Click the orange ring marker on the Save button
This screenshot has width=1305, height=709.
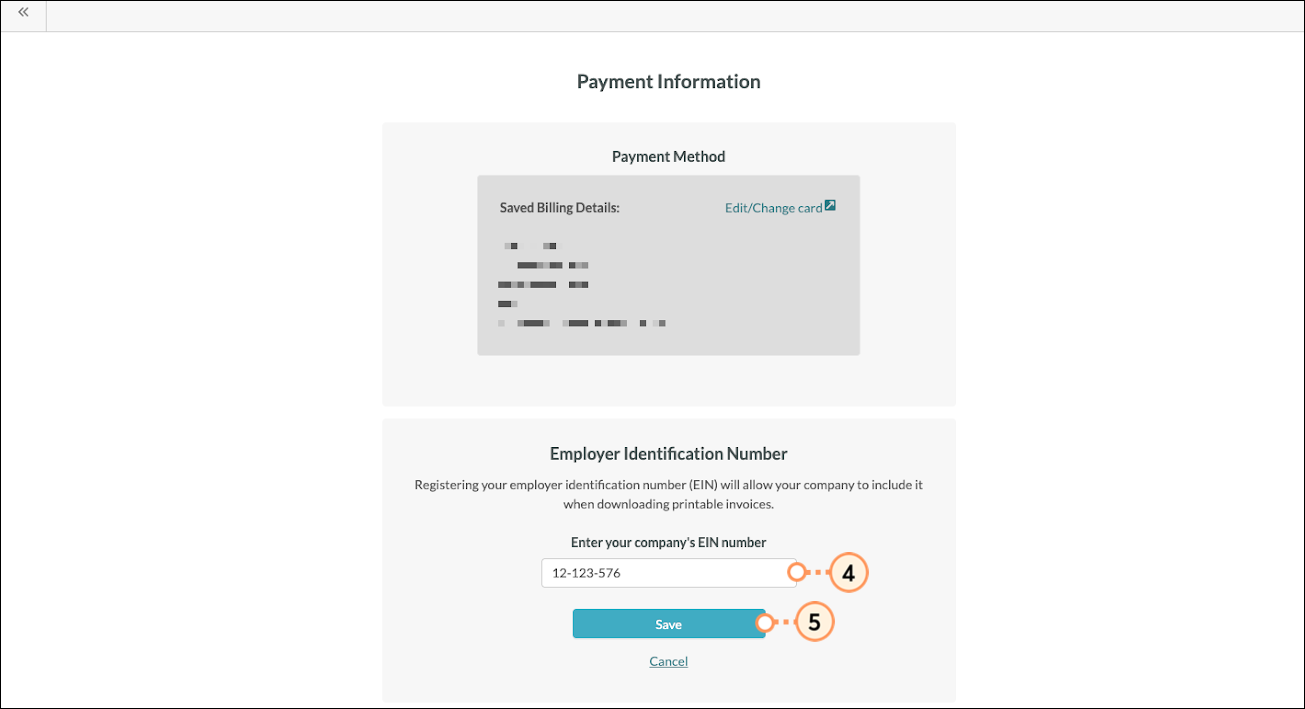click(x=764, y=623)
